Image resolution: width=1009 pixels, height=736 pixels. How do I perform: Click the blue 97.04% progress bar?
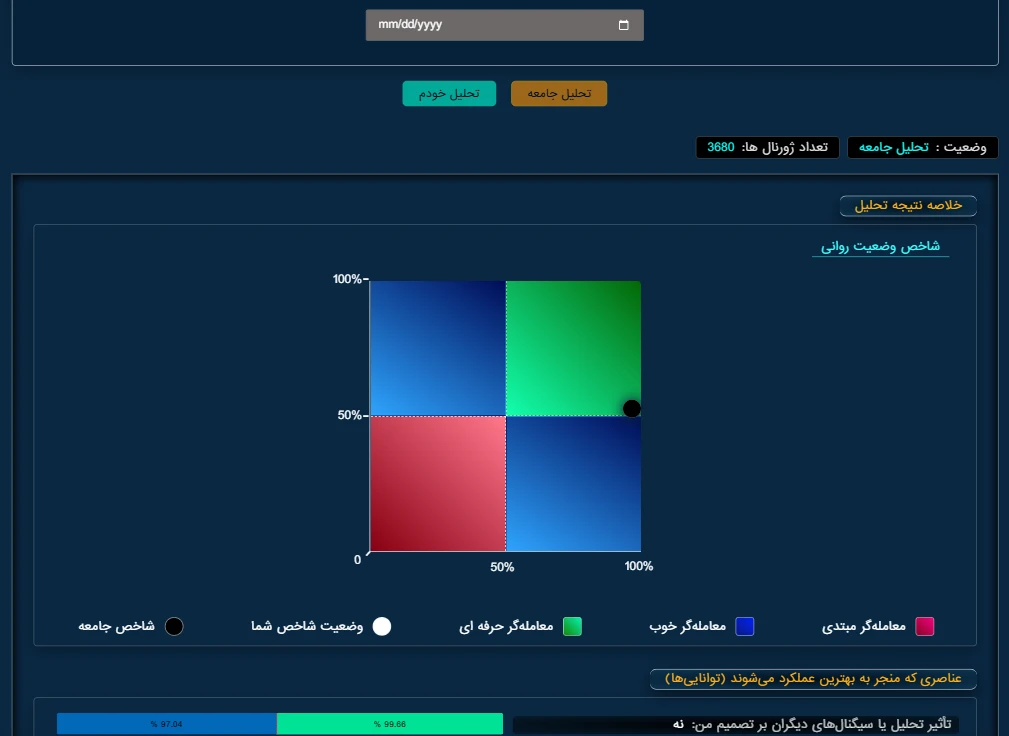(166, 724)
